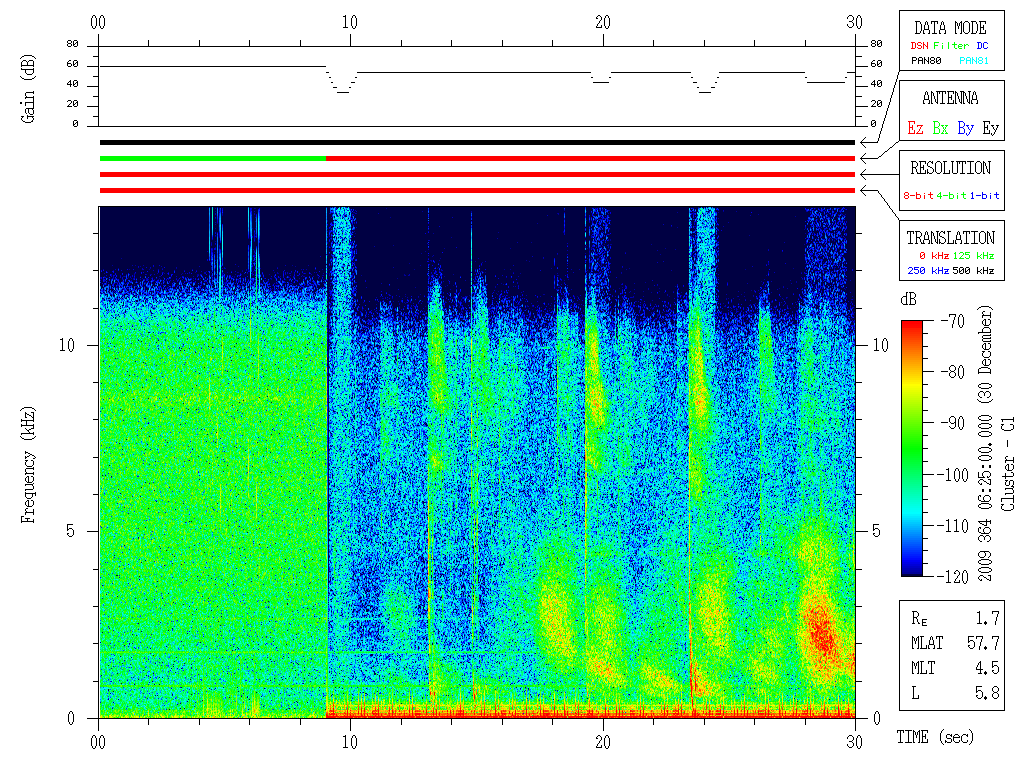Click the 125 kHz translation label
Viewport: 1024px width, 768px height.
tap(973, 255)
